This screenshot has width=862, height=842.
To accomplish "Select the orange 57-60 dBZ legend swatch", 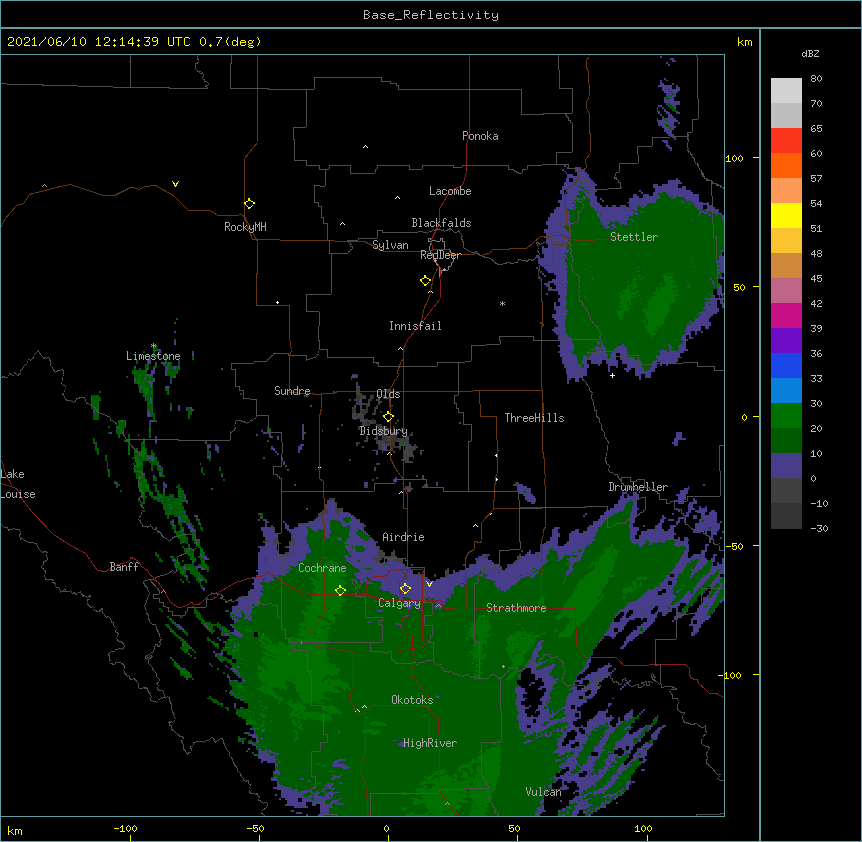I will pyautogui.click(x=786, y=165).
